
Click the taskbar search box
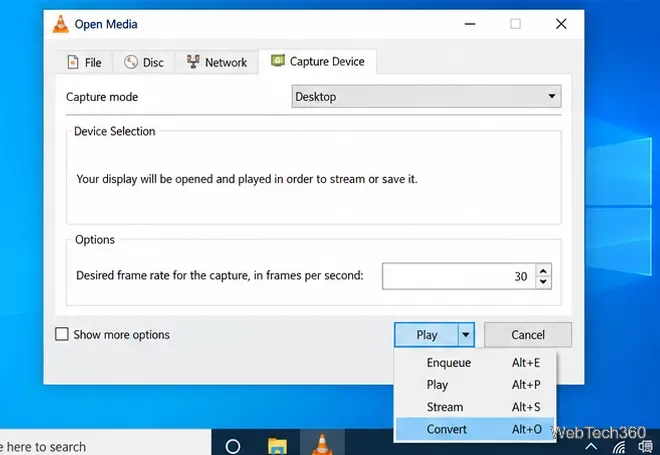[x=105, y=443]
